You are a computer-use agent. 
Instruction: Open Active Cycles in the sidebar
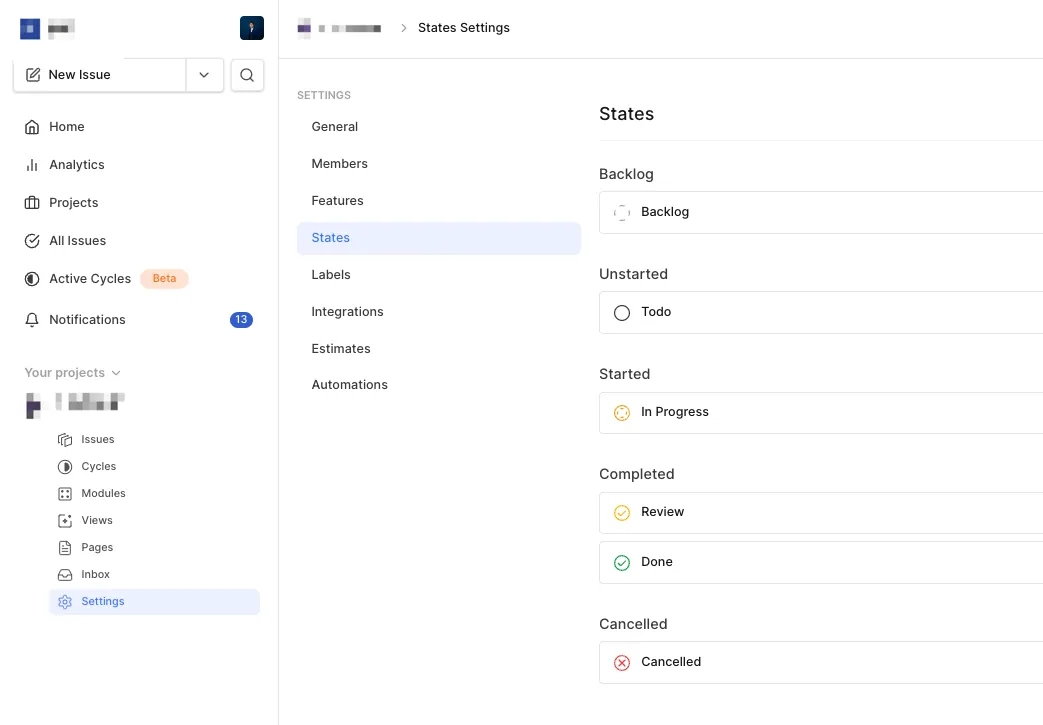pos(90,279)
